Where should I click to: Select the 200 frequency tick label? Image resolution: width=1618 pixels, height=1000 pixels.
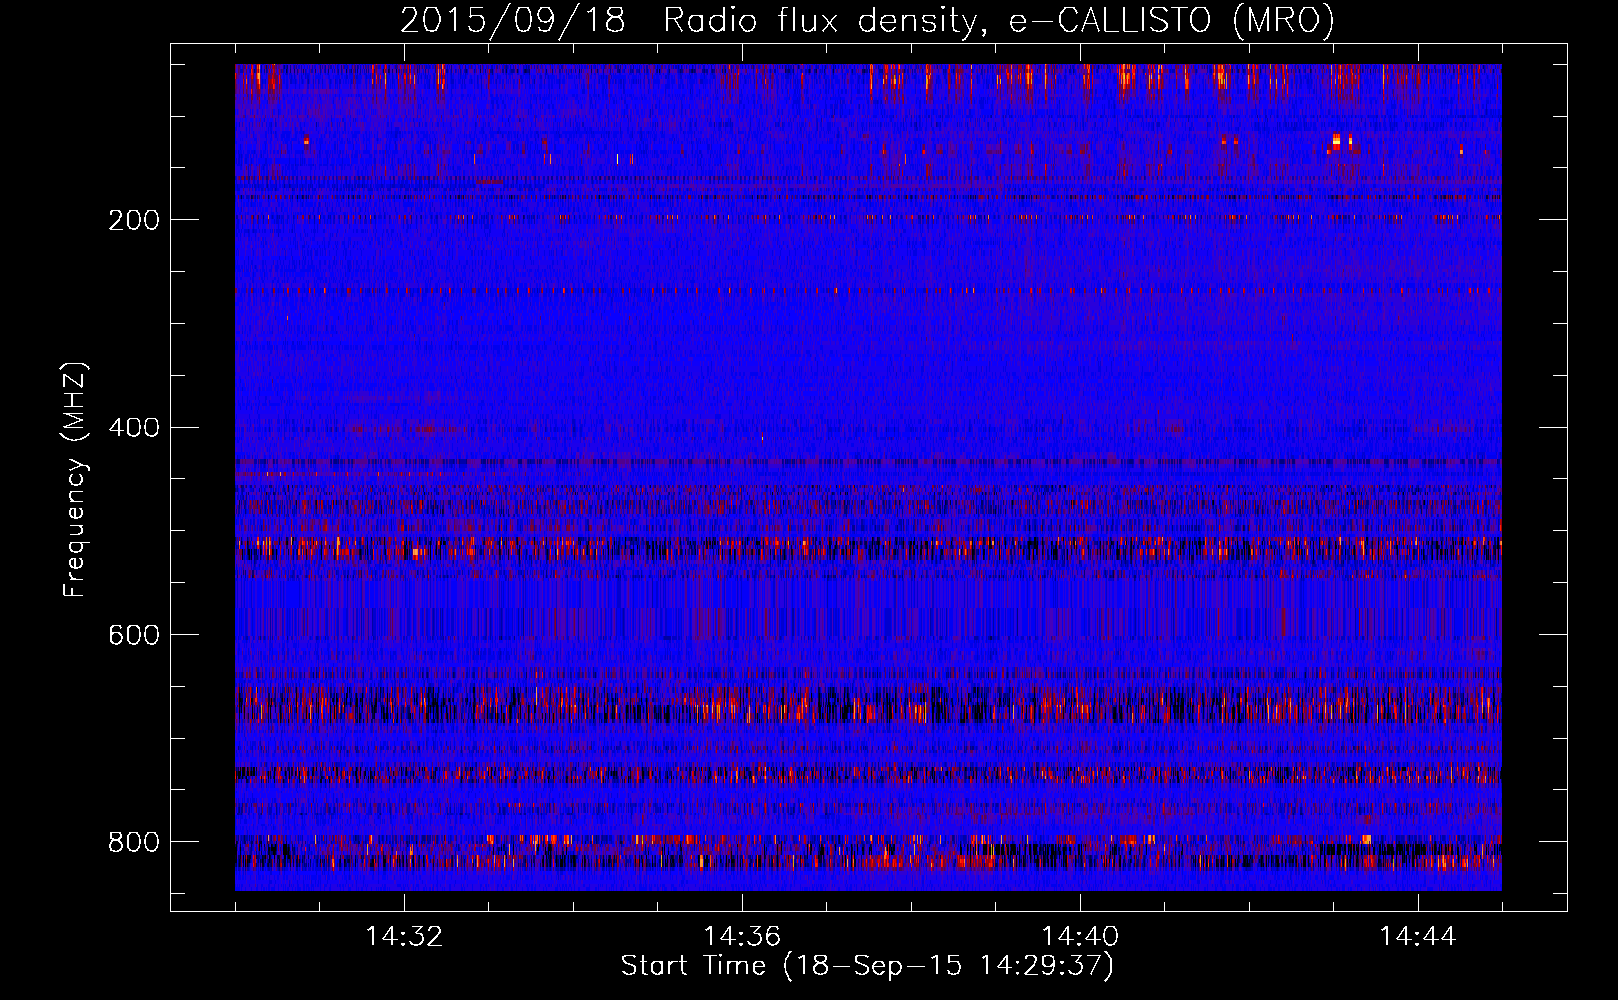click(x=134, y=220)
